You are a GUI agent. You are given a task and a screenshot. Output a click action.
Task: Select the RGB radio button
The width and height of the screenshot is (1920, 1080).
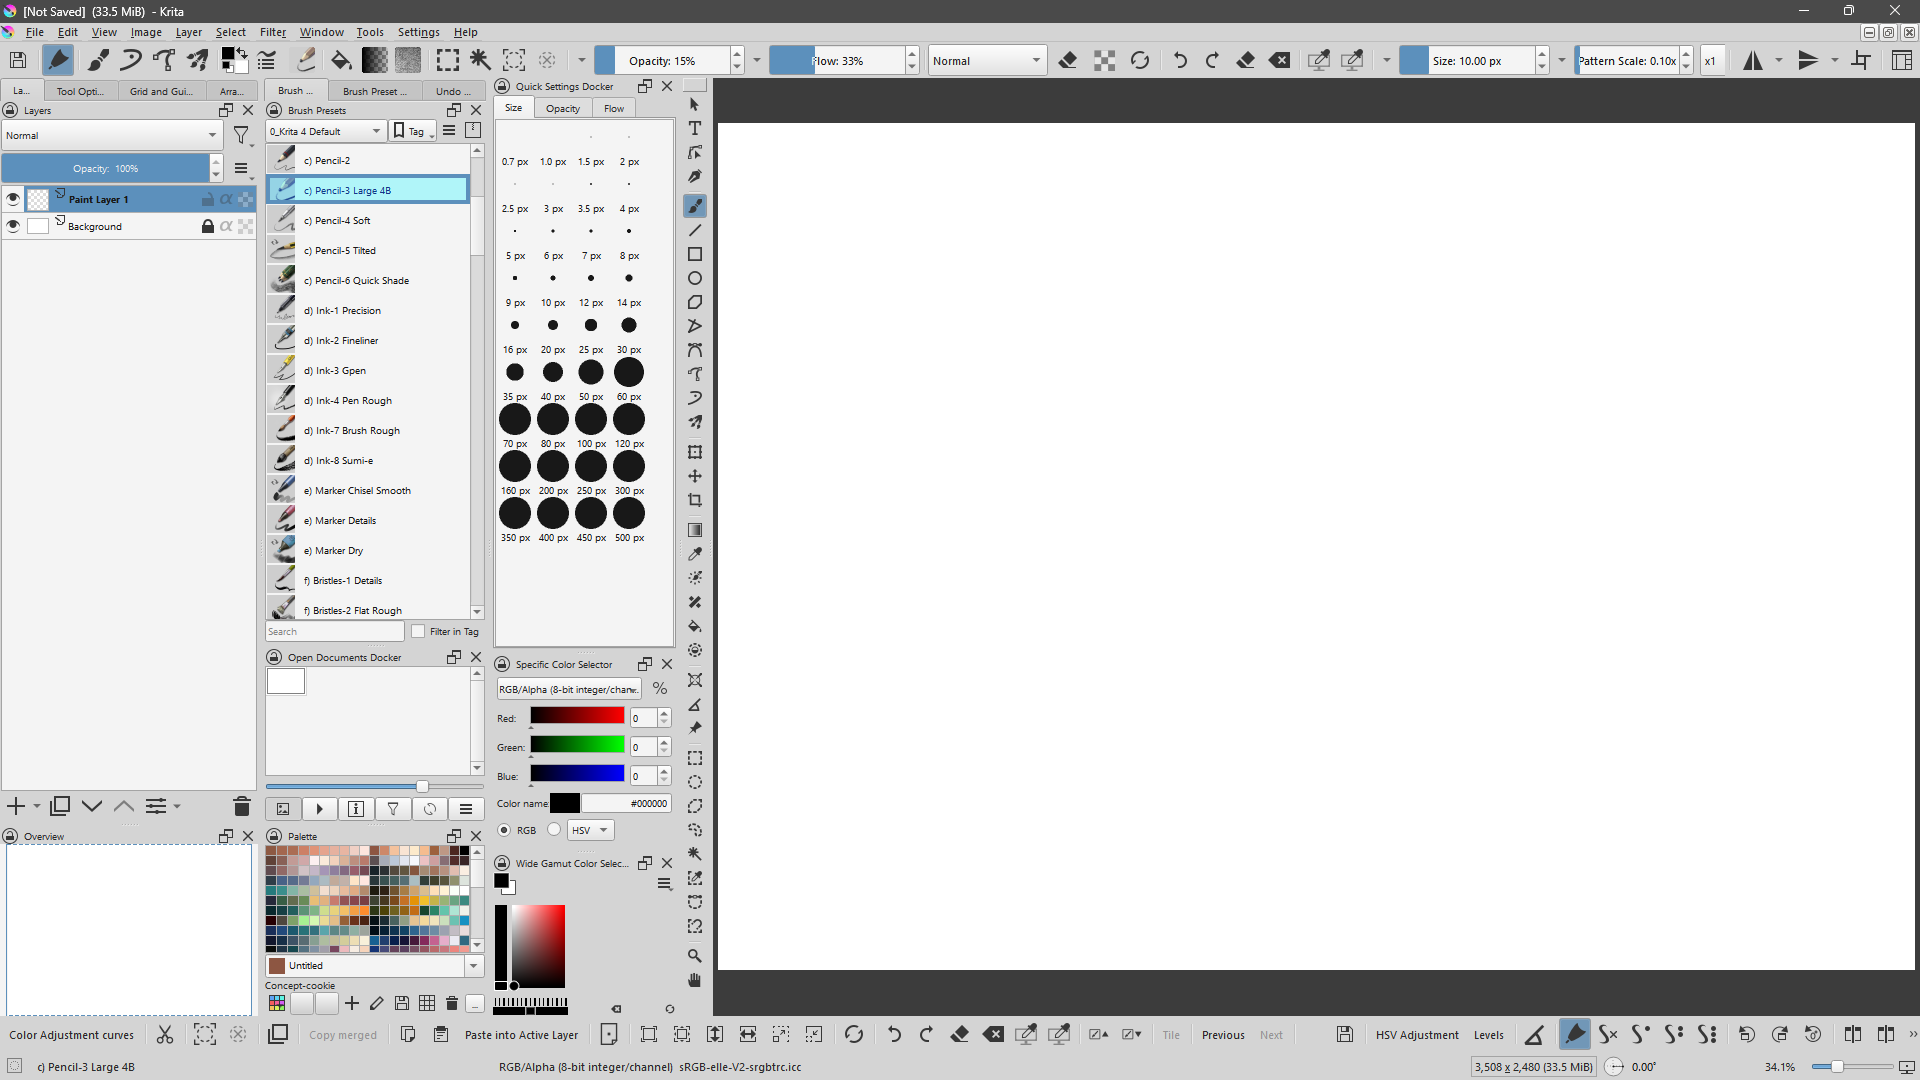tap(504, 830)
